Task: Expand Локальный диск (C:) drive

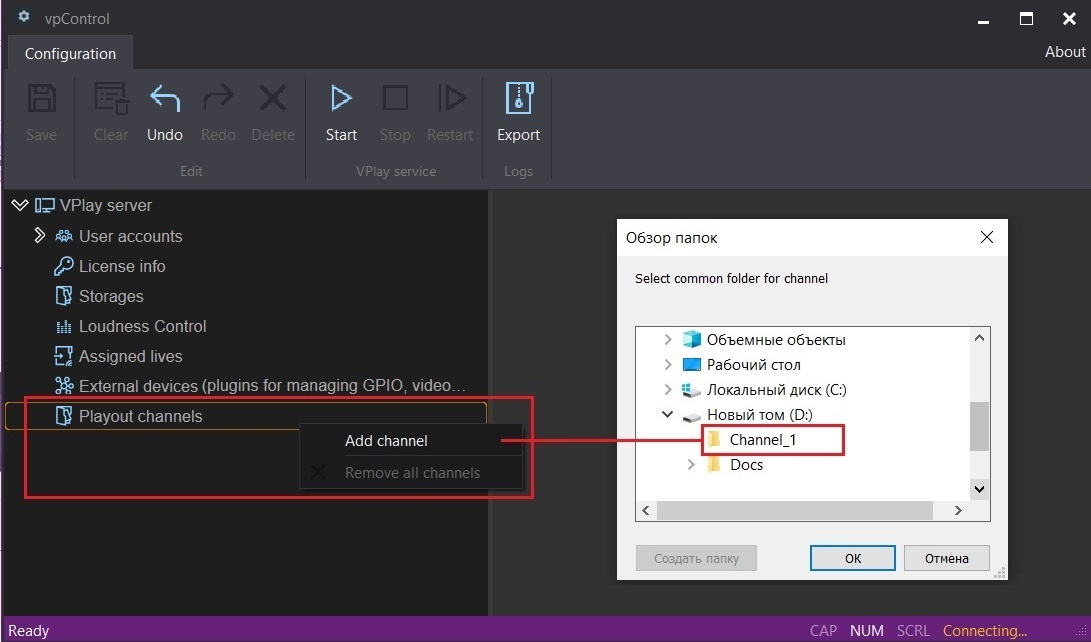Action: pos(668,390)
